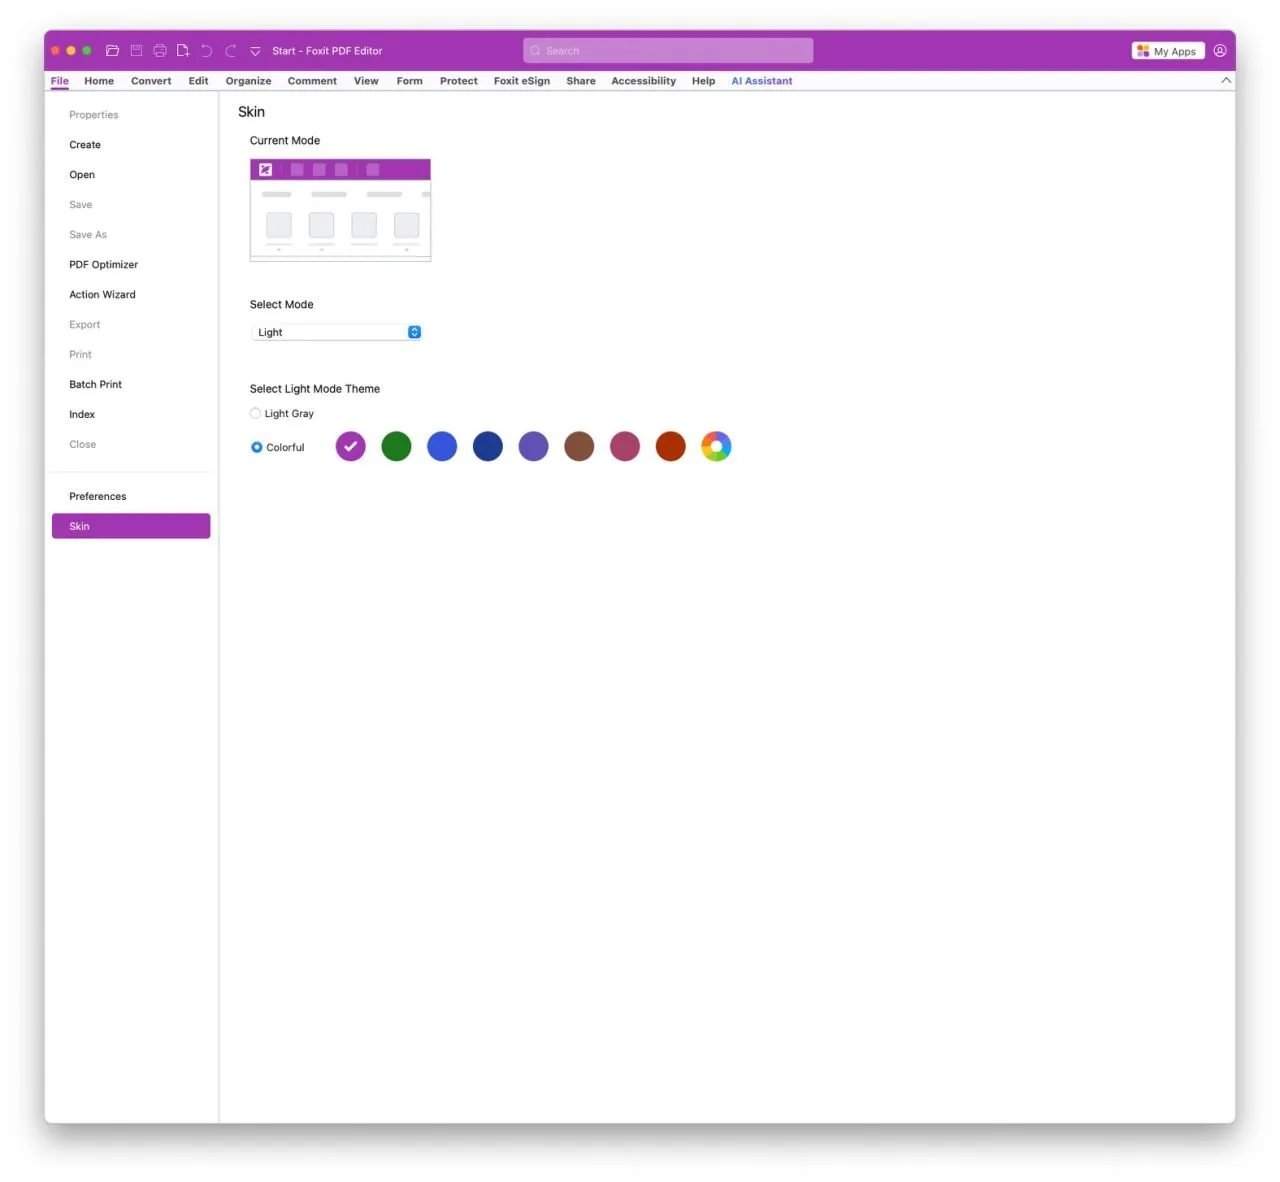Expand the customize quick access toolbar arrow
This screenshot has width=1280, height=1182.
(255, 51)
